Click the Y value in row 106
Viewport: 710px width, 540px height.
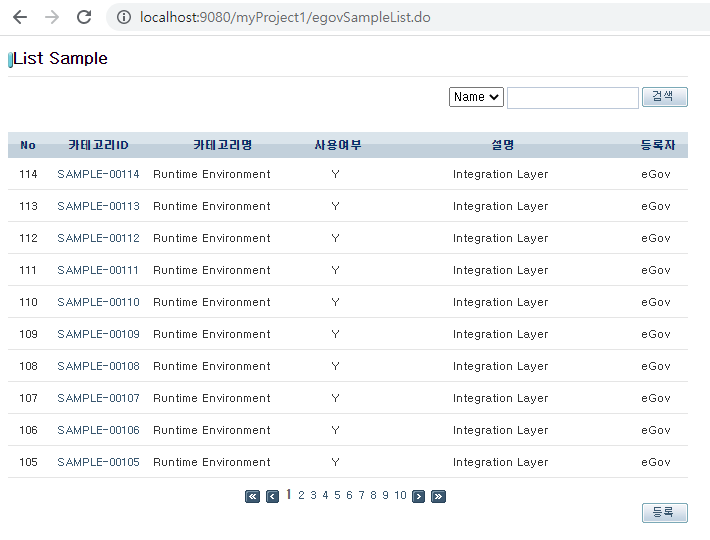tap(335, 430)
